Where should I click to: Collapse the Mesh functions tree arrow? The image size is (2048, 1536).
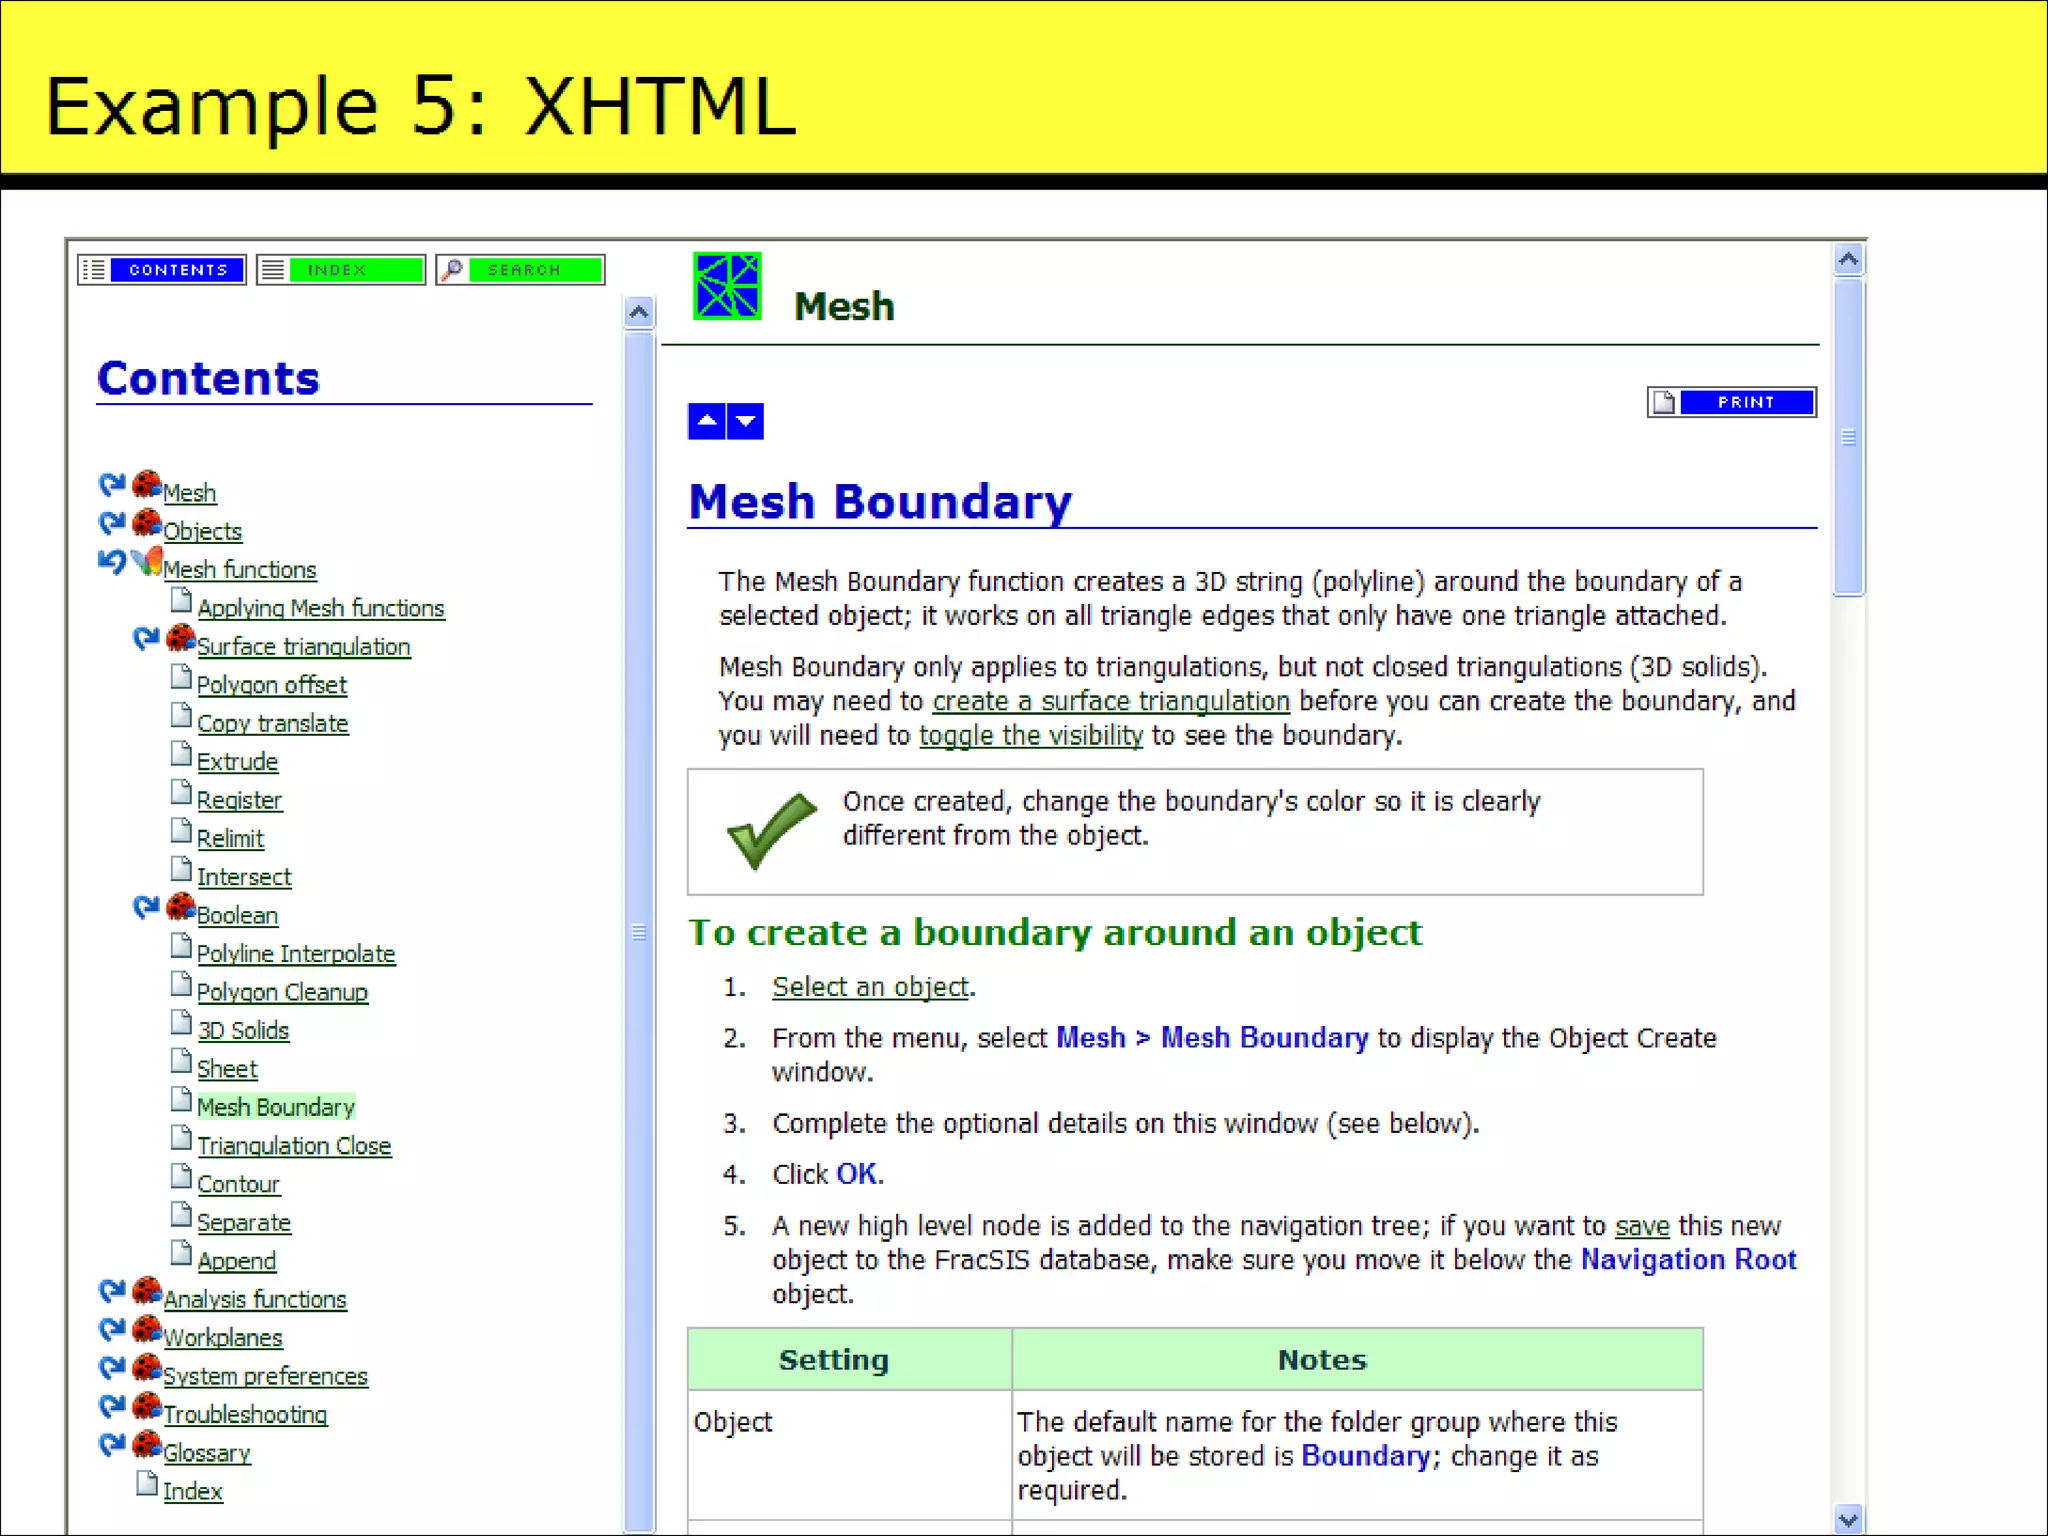112,562
